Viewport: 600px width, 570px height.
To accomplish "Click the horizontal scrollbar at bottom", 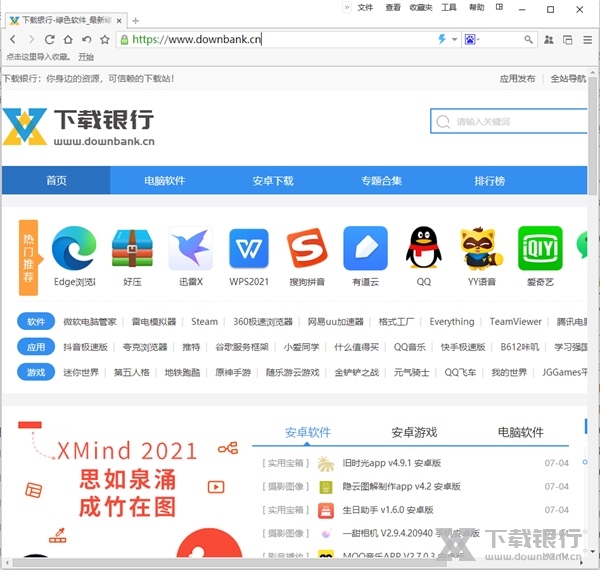I will click(x=230, y=563).
